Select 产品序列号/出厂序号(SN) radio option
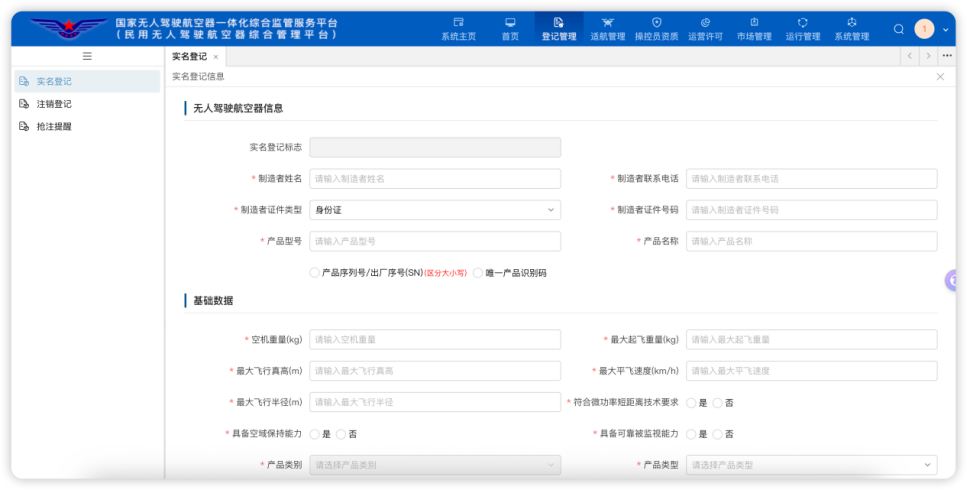The width and height of the screenshot is (967, 490). (x=315, y=273)
